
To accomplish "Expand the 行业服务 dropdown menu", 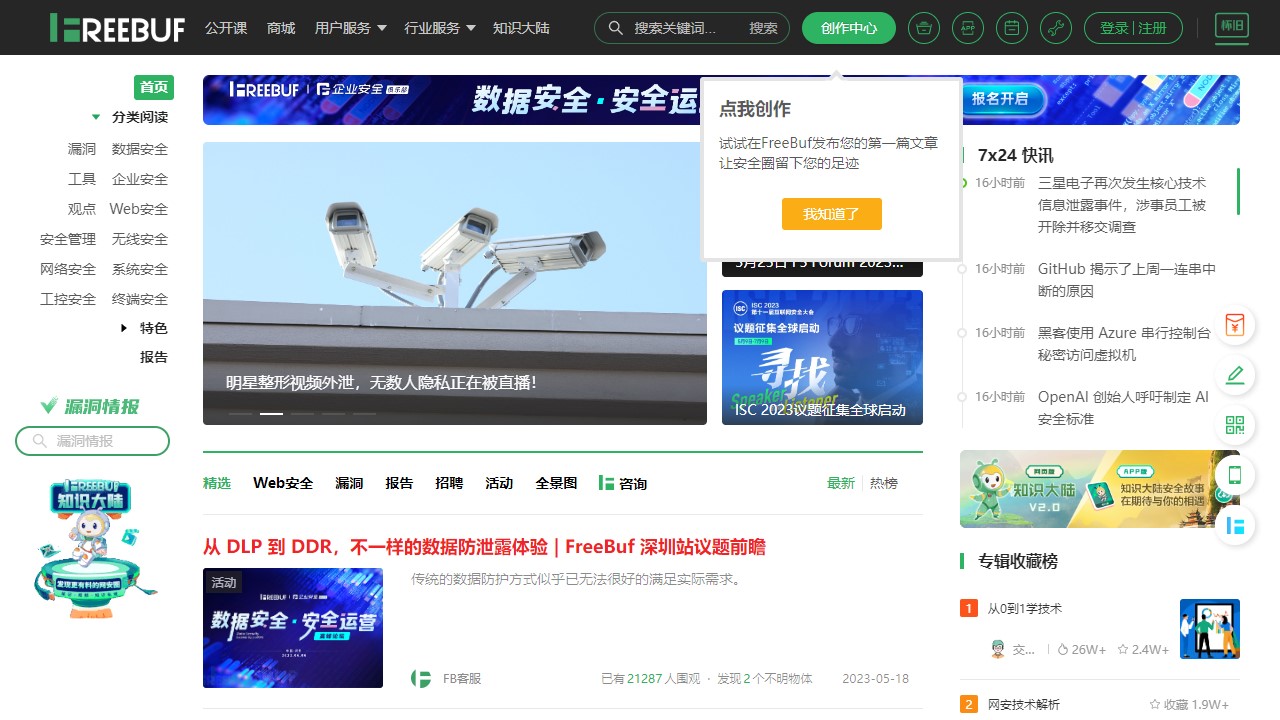I will pos(440,28).
